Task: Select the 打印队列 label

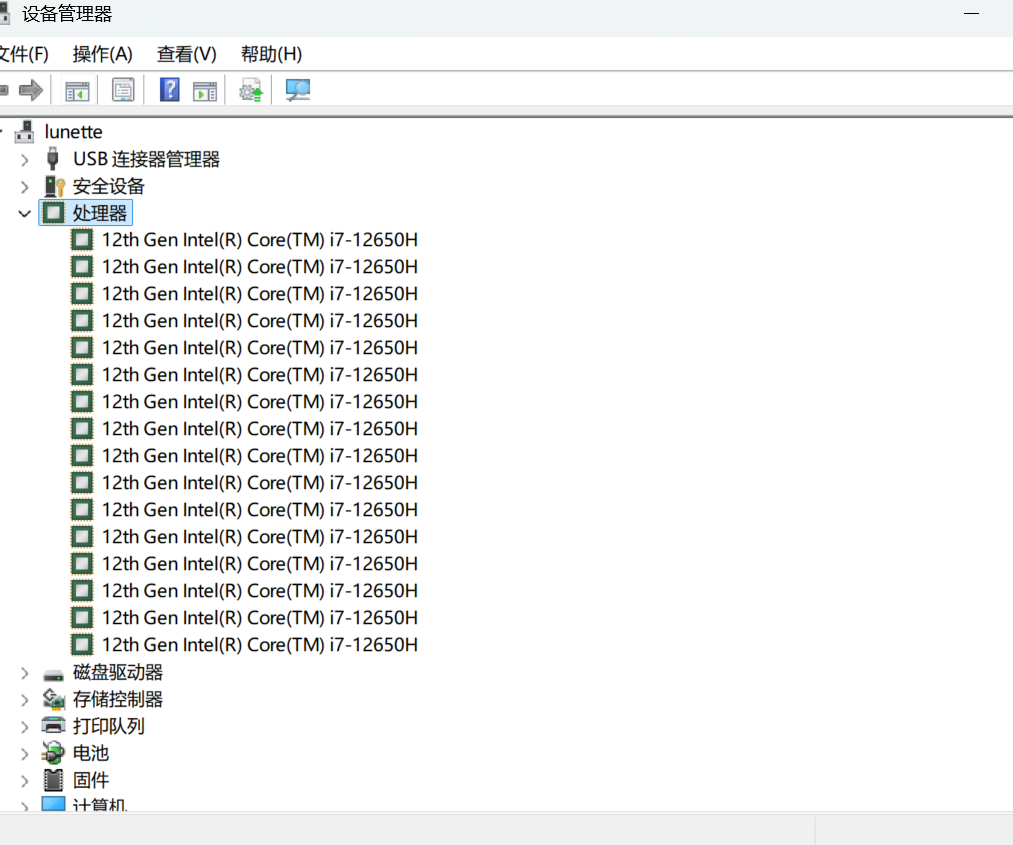Action: [x=109, y=726]
